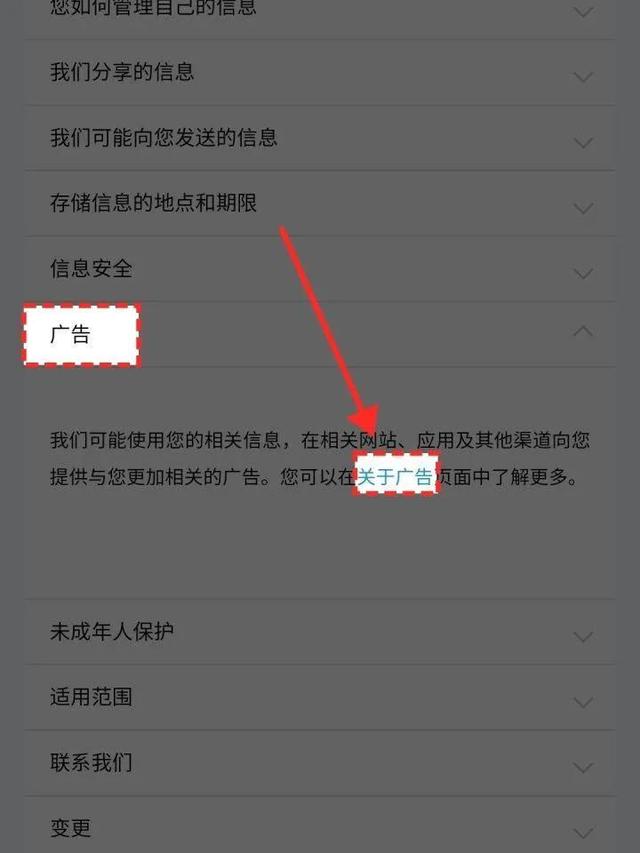Expand 信息安全 chevron
Screen dimensions: 640x853
[x=583, y=274]
